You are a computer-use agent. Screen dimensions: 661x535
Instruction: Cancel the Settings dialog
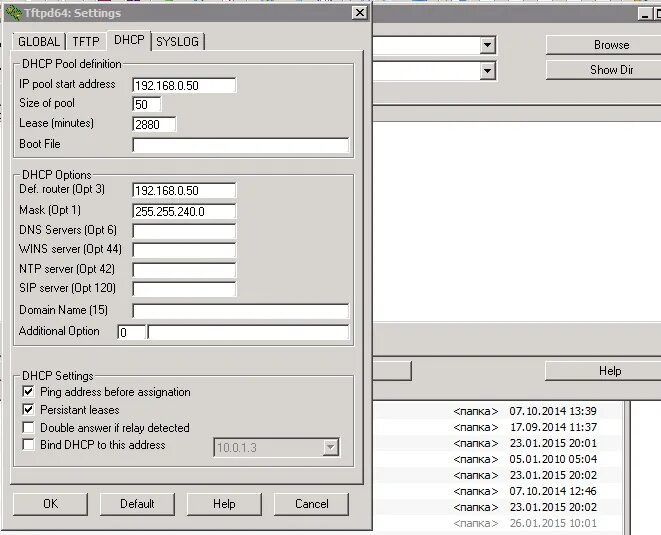tap(312, 504)
